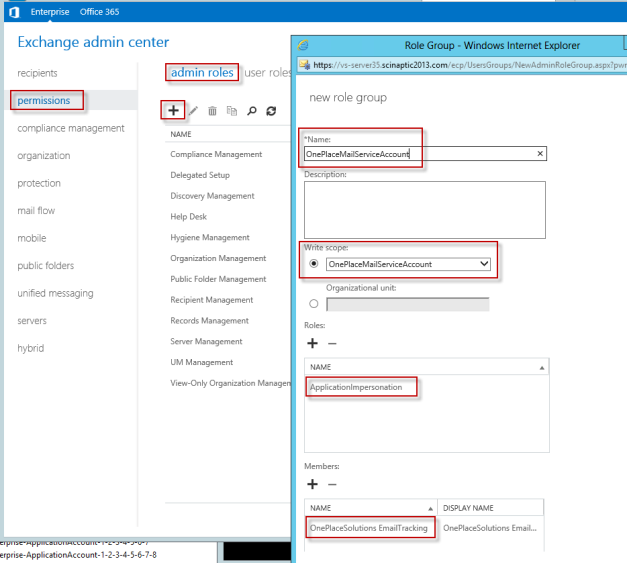
Task: Select the Hygiene Management role group
Action: pyautogui.click(x=210, y=238)
